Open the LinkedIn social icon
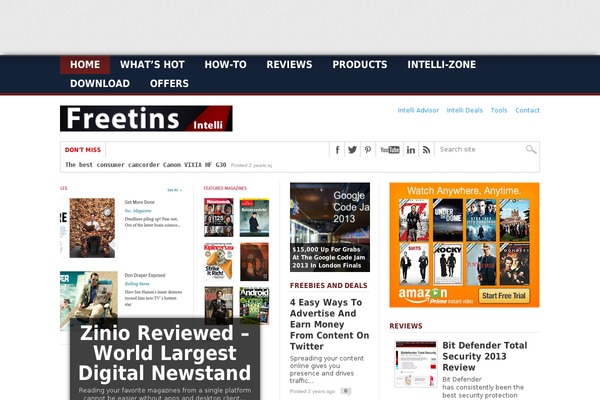Viewport: 600px width, 400px height. pos(411,150)
